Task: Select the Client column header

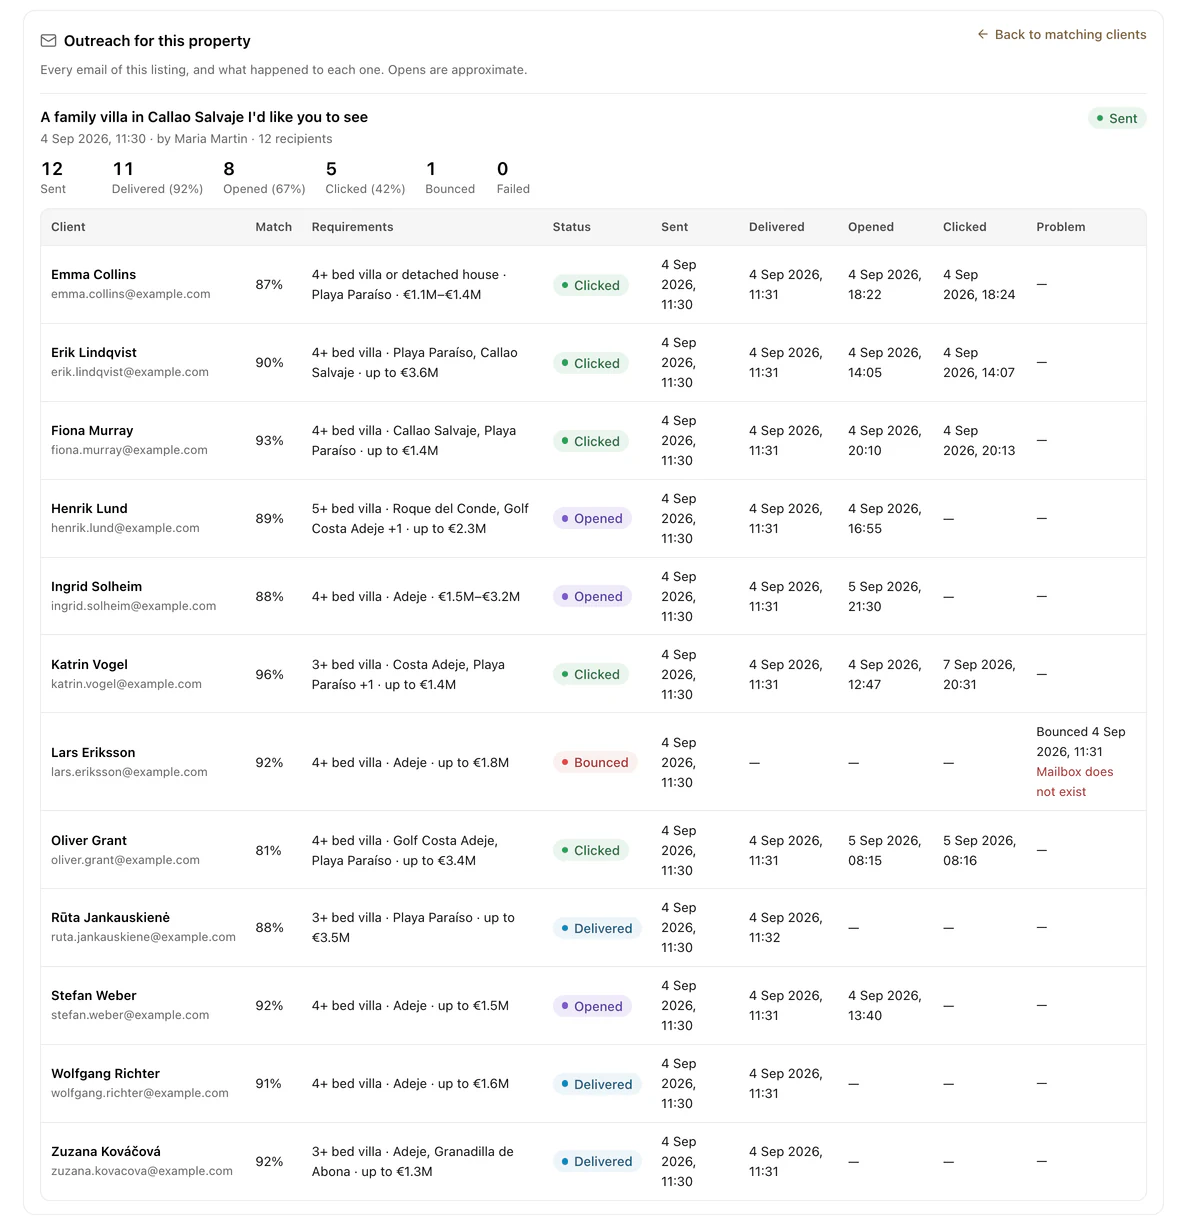Action: tap(68, 227)
